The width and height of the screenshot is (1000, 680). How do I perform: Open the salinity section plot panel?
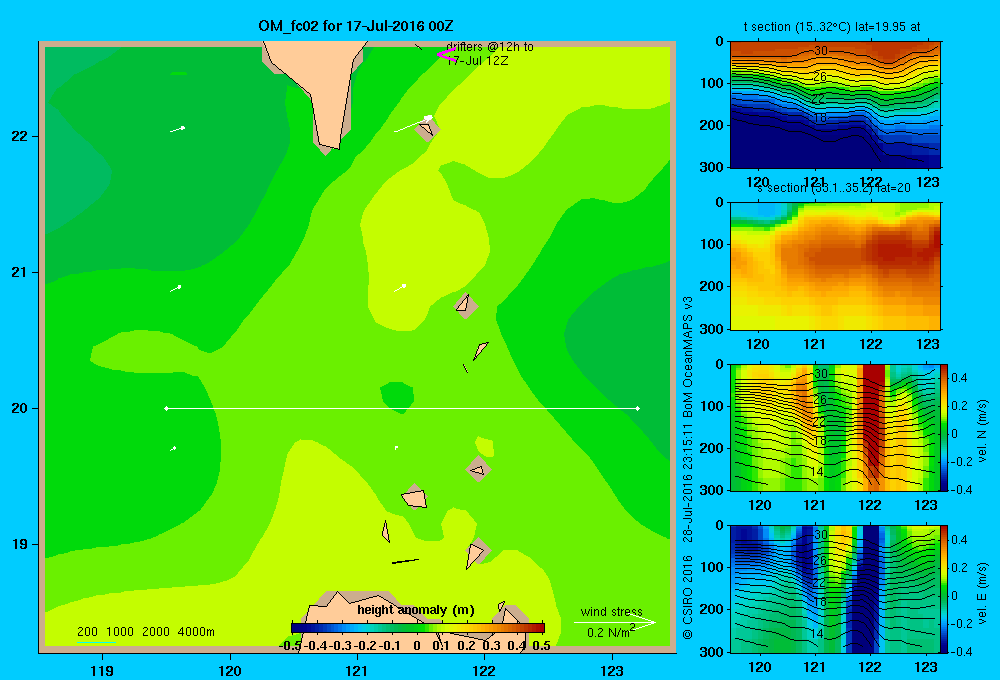pyautogui.click(x=835, y=265)
